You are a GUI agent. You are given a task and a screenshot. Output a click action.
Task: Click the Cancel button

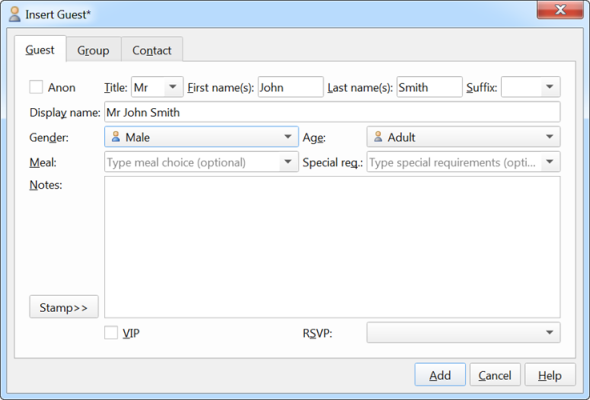click(x=495, y=375)
